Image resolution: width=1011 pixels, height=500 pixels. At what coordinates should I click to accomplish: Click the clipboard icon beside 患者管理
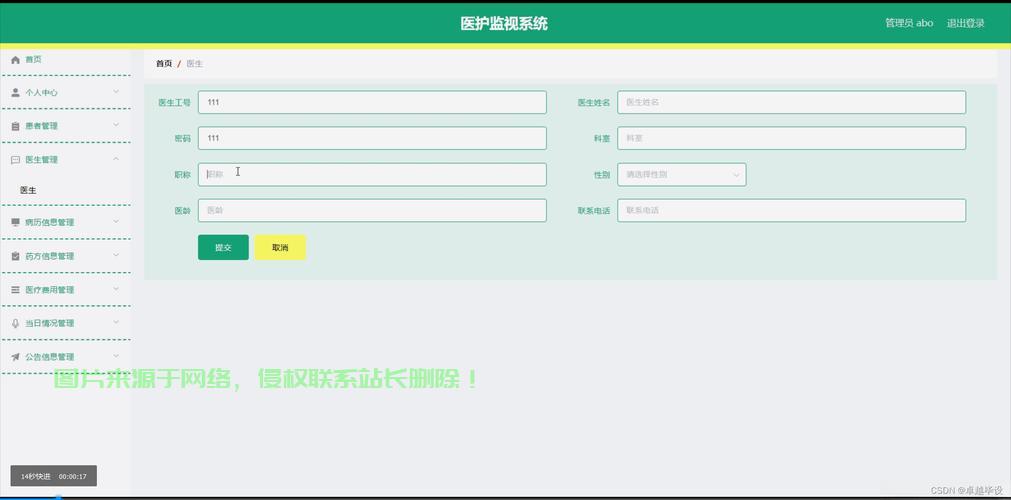tap(15, 126)
